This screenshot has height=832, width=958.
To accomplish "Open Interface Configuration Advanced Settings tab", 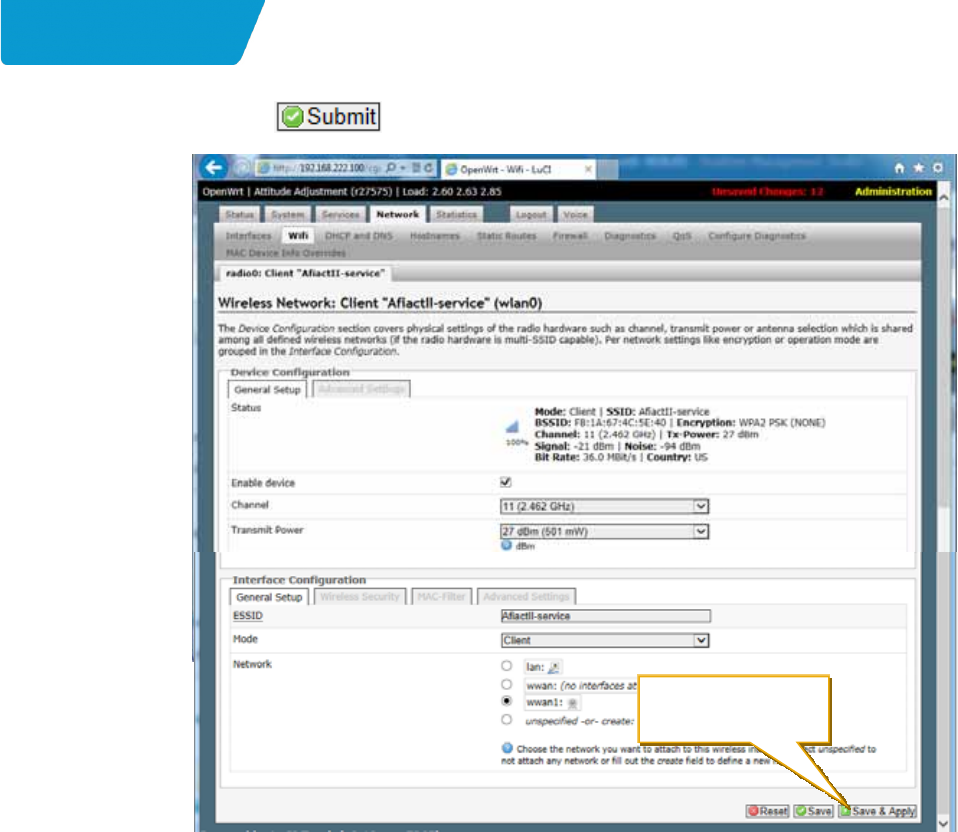I will 526,597.
